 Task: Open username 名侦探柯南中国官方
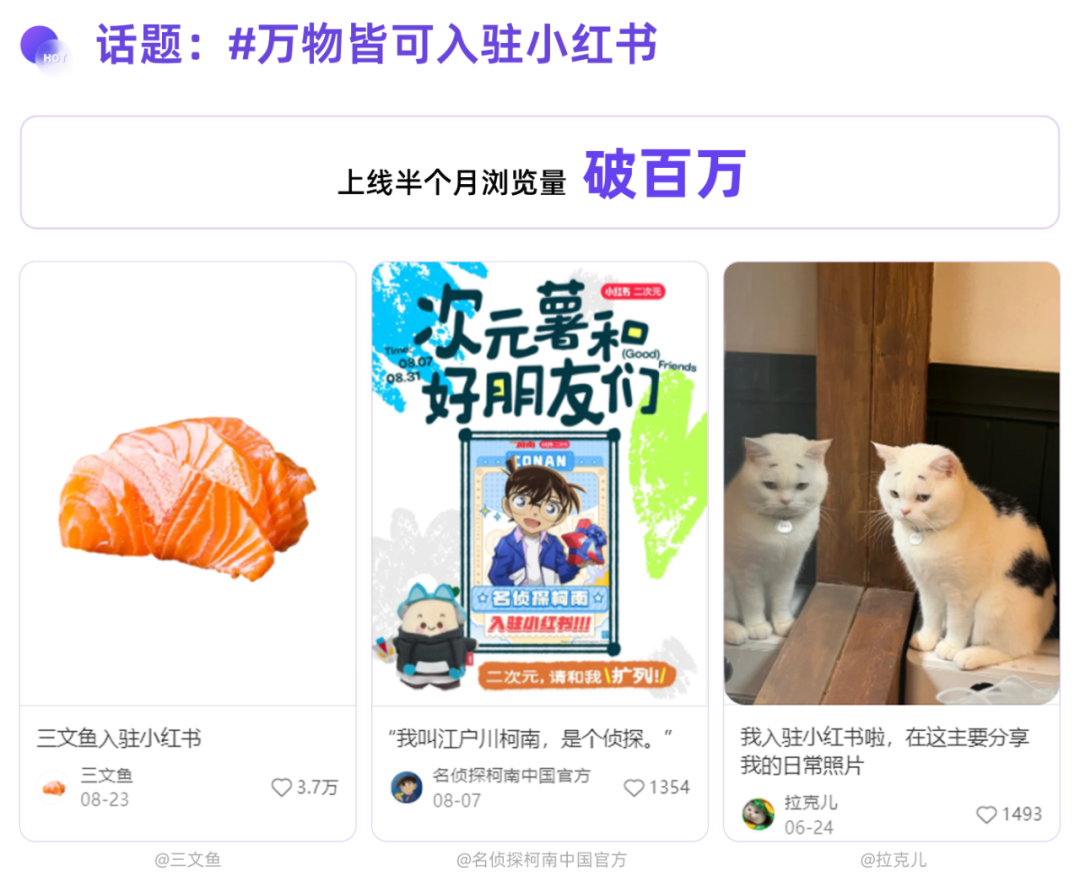512,776
